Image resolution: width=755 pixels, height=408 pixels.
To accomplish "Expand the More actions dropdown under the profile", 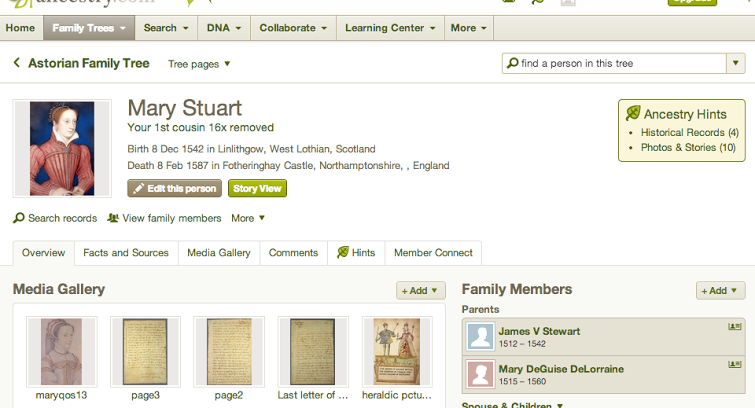I will [249, 218].
